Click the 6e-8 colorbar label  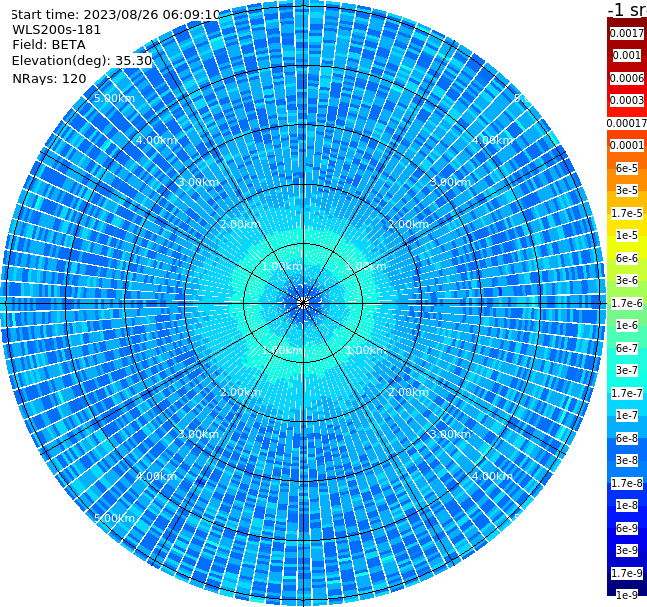(x=627, y=438)
